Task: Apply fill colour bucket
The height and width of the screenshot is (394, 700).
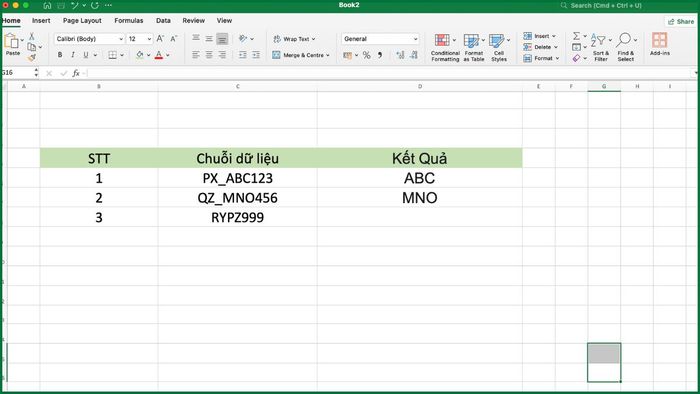Action: 140,55
